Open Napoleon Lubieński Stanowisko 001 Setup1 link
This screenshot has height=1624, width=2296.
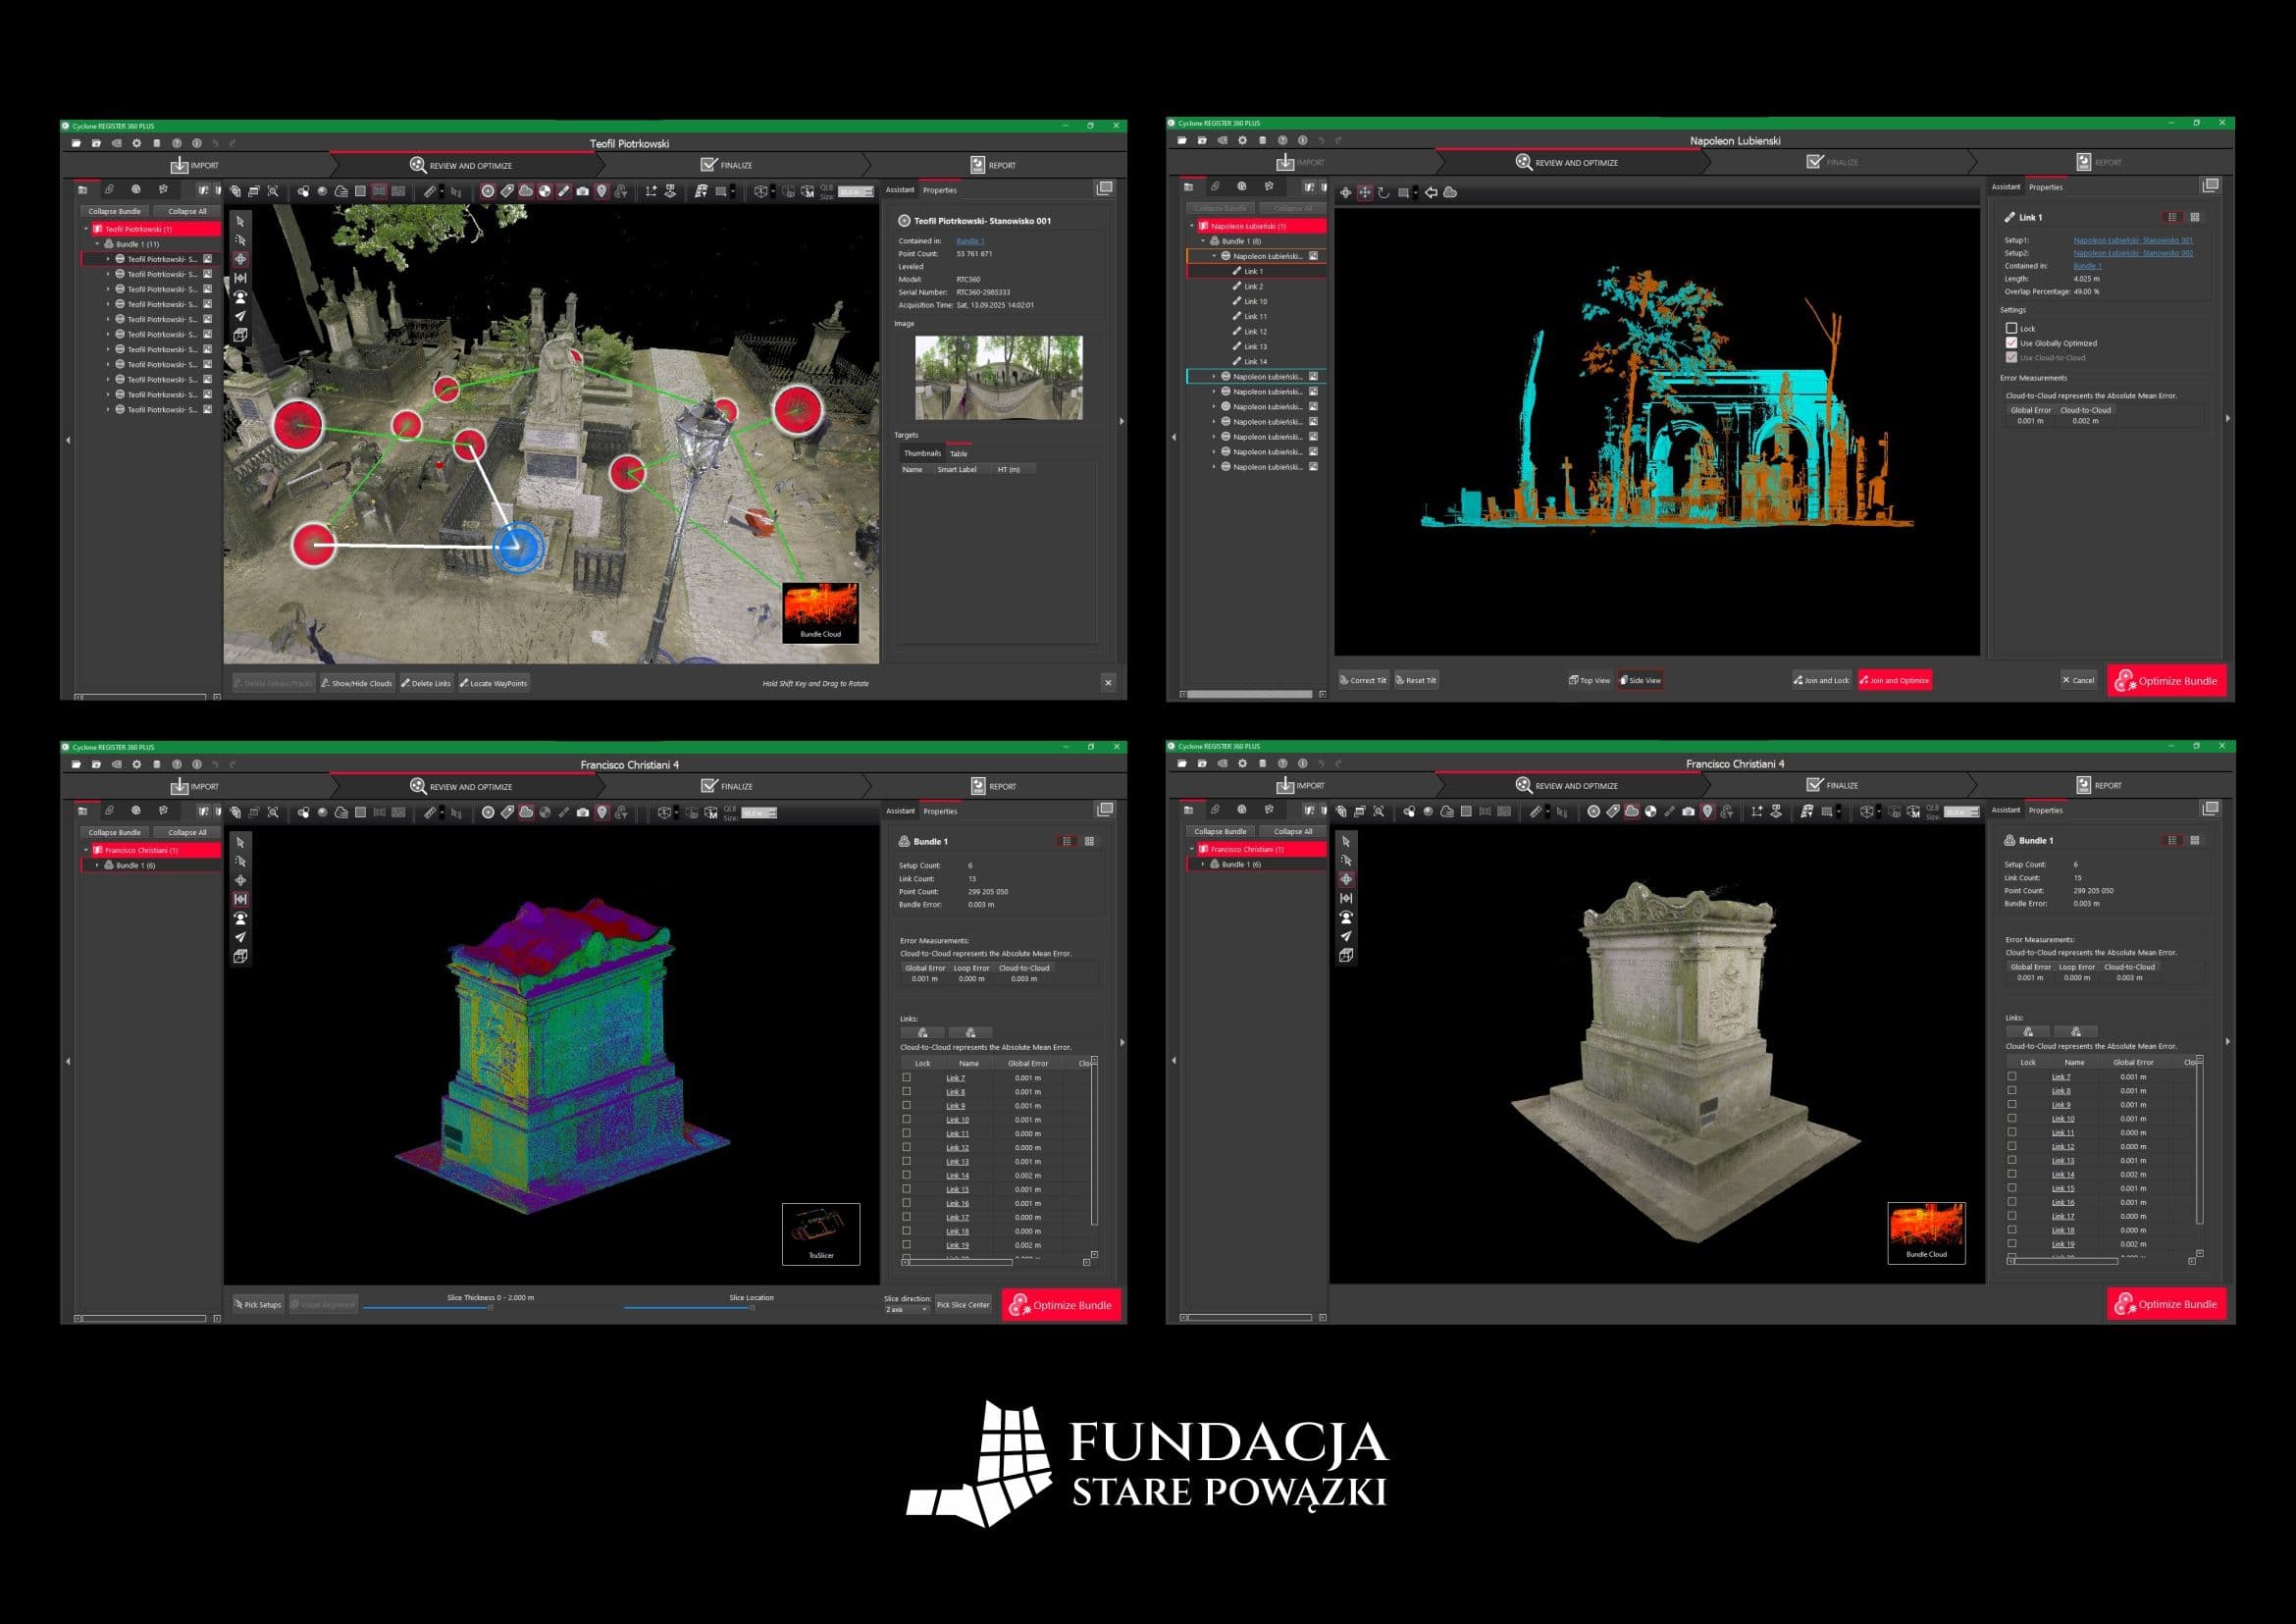[2133, 240]
